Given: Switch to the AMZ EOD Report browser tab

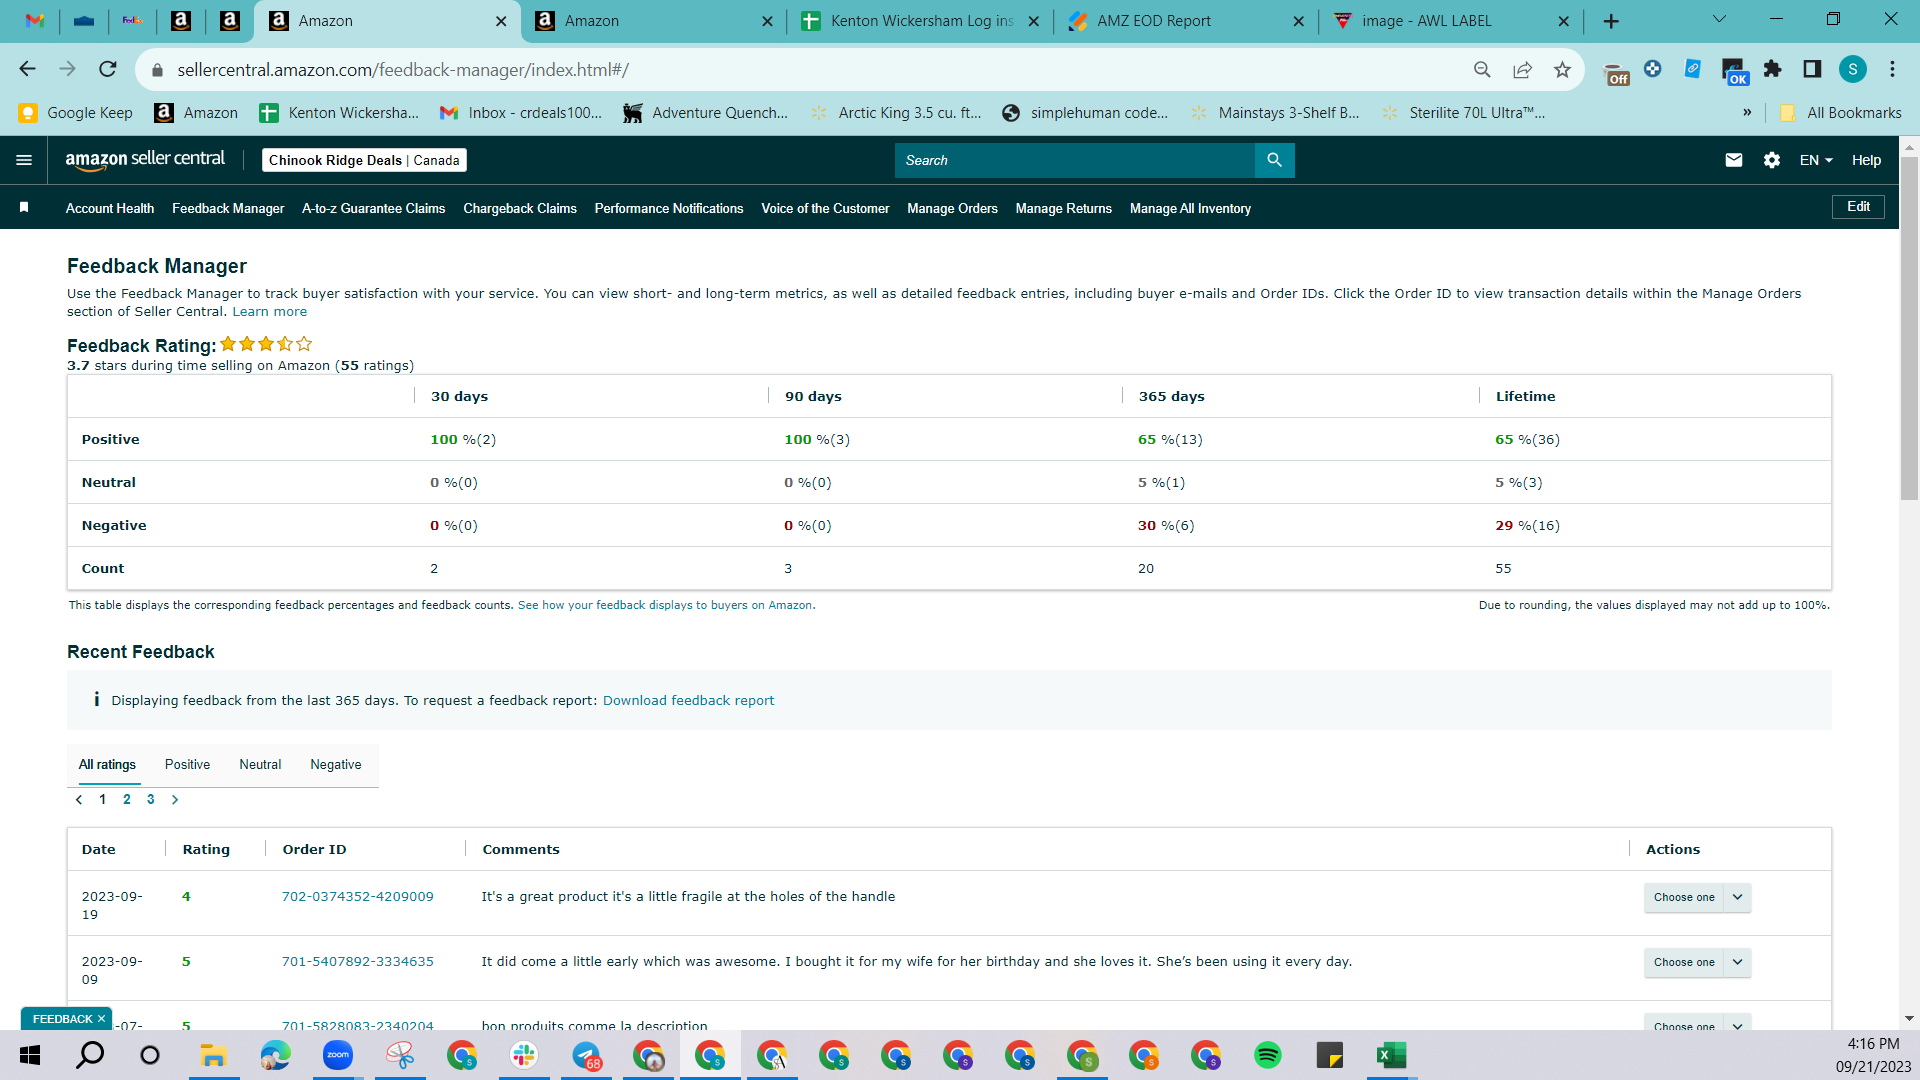Looking at the screenshot, I should pyautogui.click(x=1184, y=21).
